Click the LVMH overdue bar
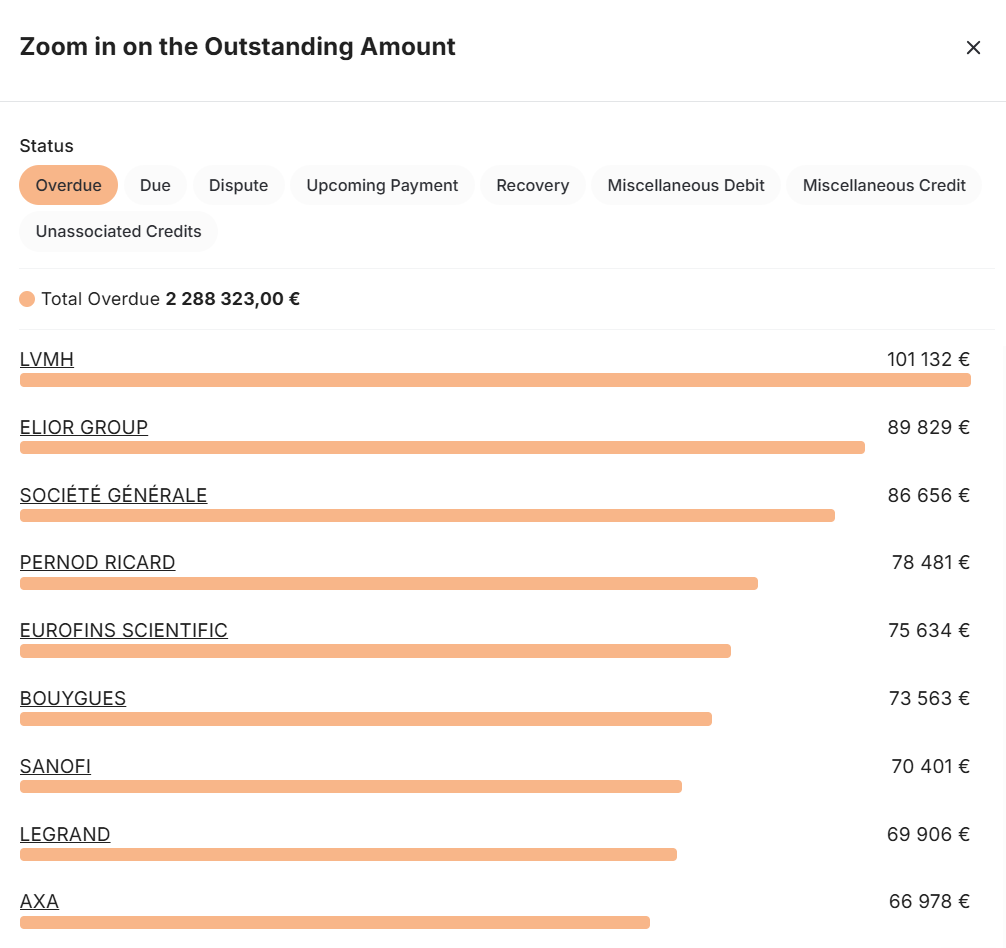The width and height of the screenshot is (1006, 948). (x=495, y=380)
